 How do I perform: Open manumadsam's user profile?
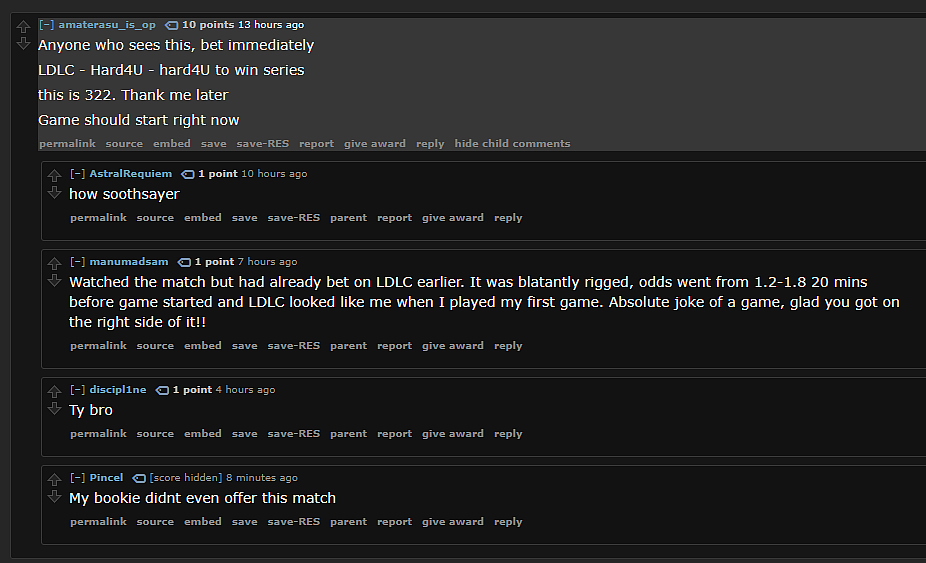129,261
